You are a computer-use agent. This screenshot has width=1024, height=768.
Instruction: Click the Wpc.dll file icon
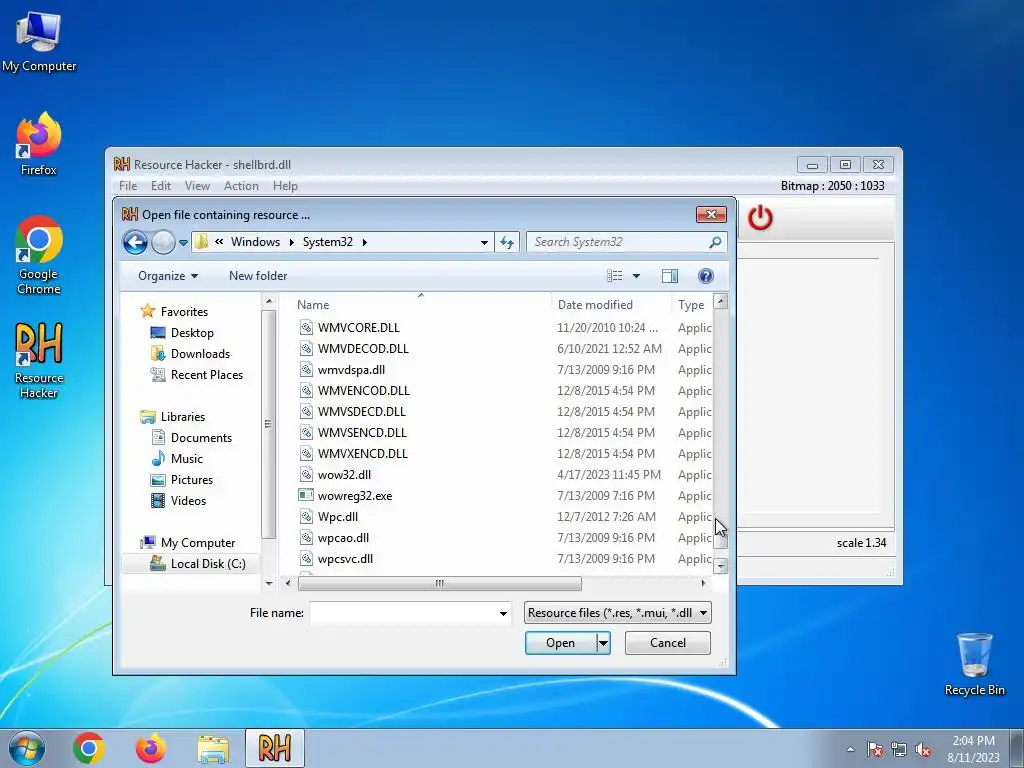coord(306,517)
